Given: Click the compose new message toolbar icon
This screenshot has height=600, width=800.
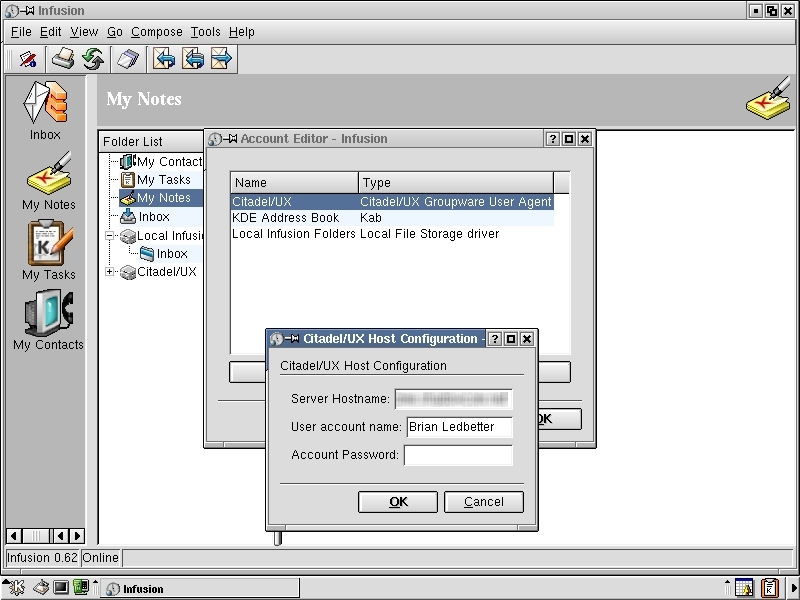Looking at the screenshot, I should coord(28,59).
